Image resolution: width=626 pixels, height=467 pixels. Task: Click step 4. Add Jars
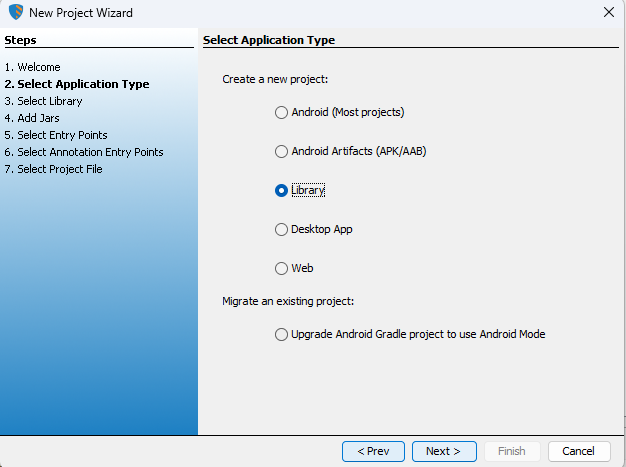[x=32, y=119]
